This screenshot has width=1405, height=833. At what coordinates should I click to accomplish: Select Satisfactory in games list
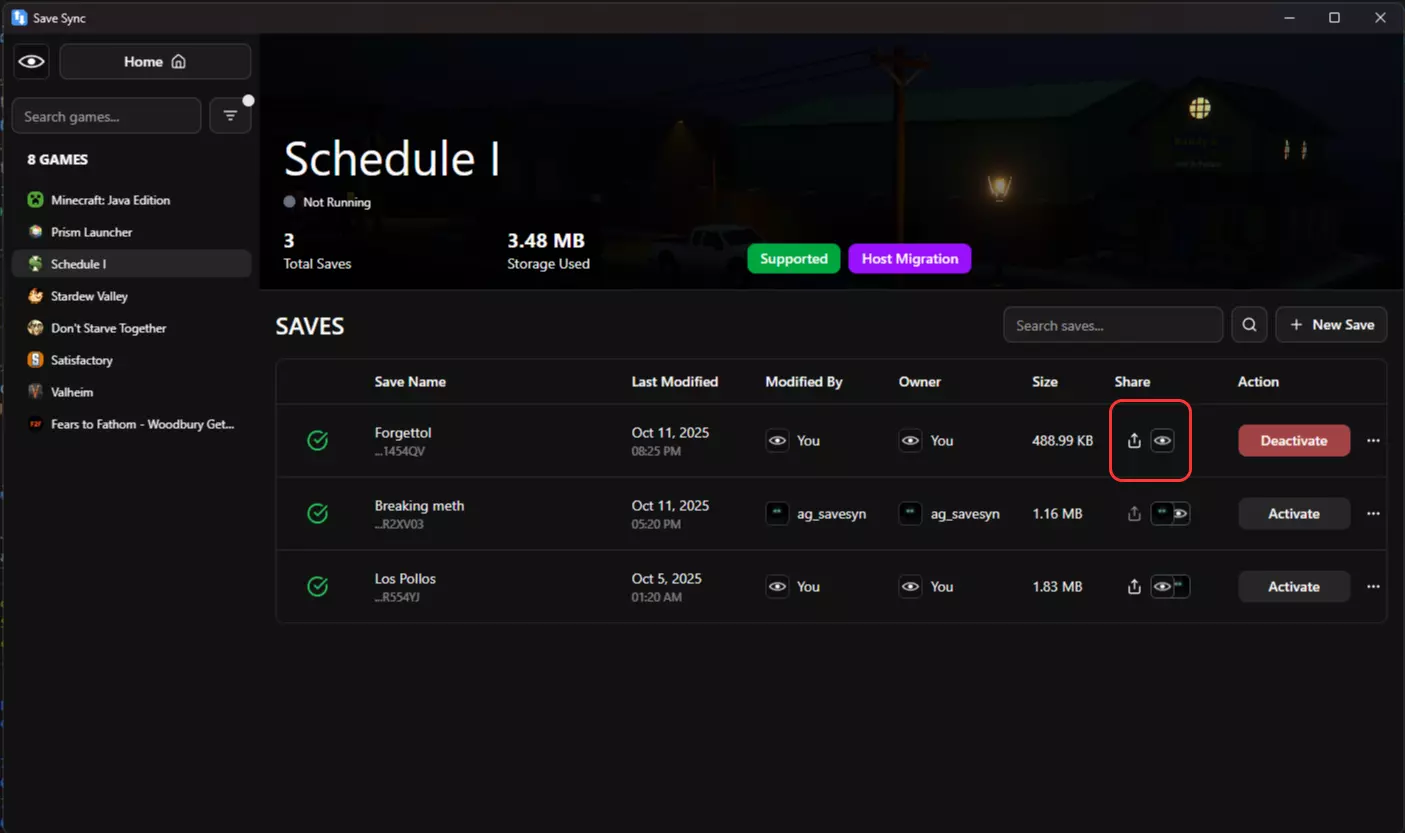pyautogui.click(x=131, y=360)
